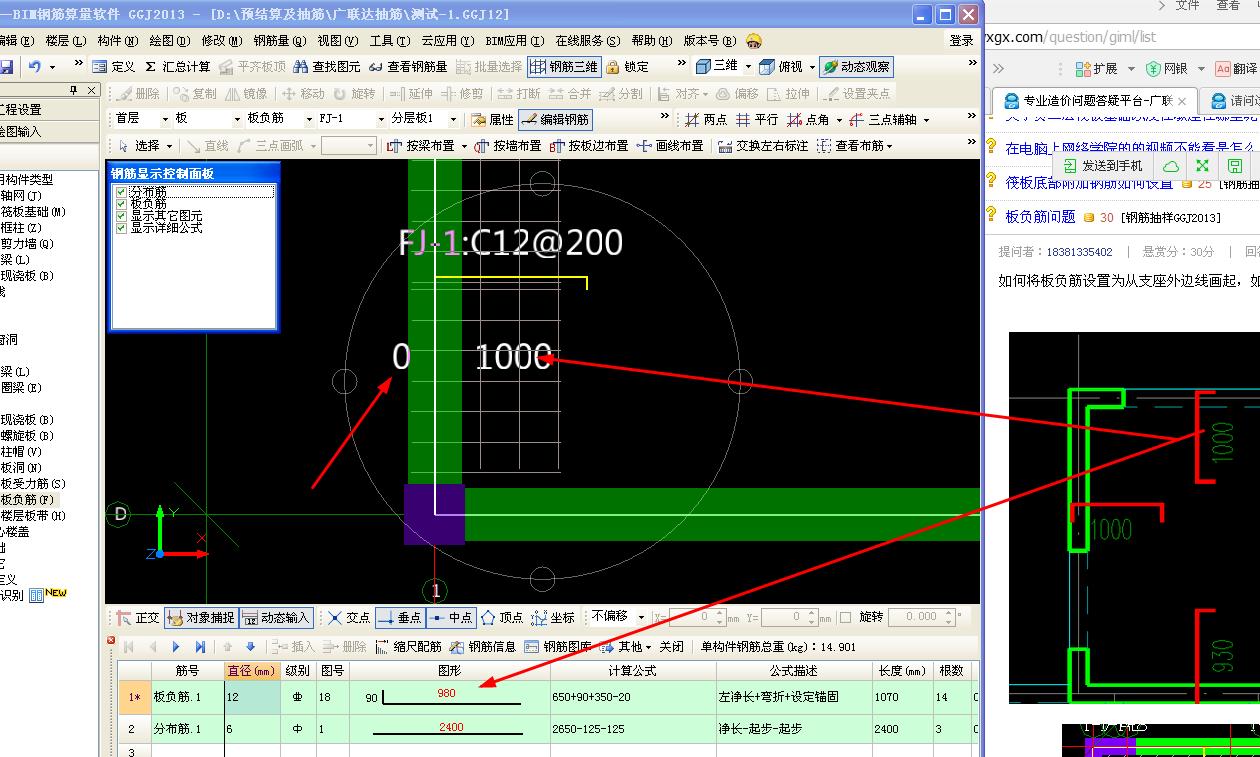Click 登录 login button
1260x757 pixels.
[x=961, y=41]
